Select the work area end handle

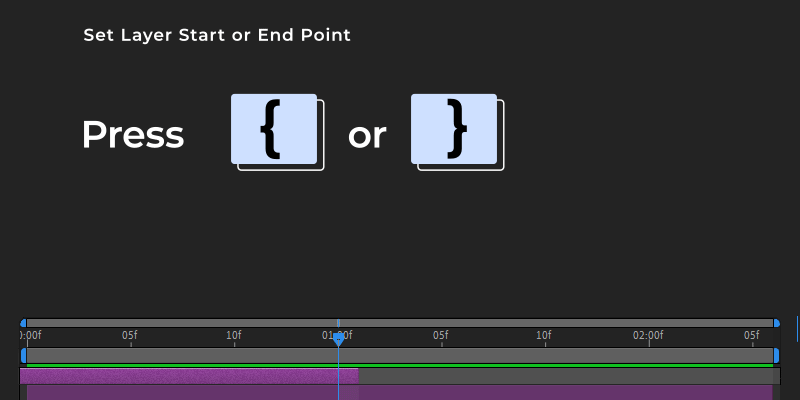coord(777,356)
